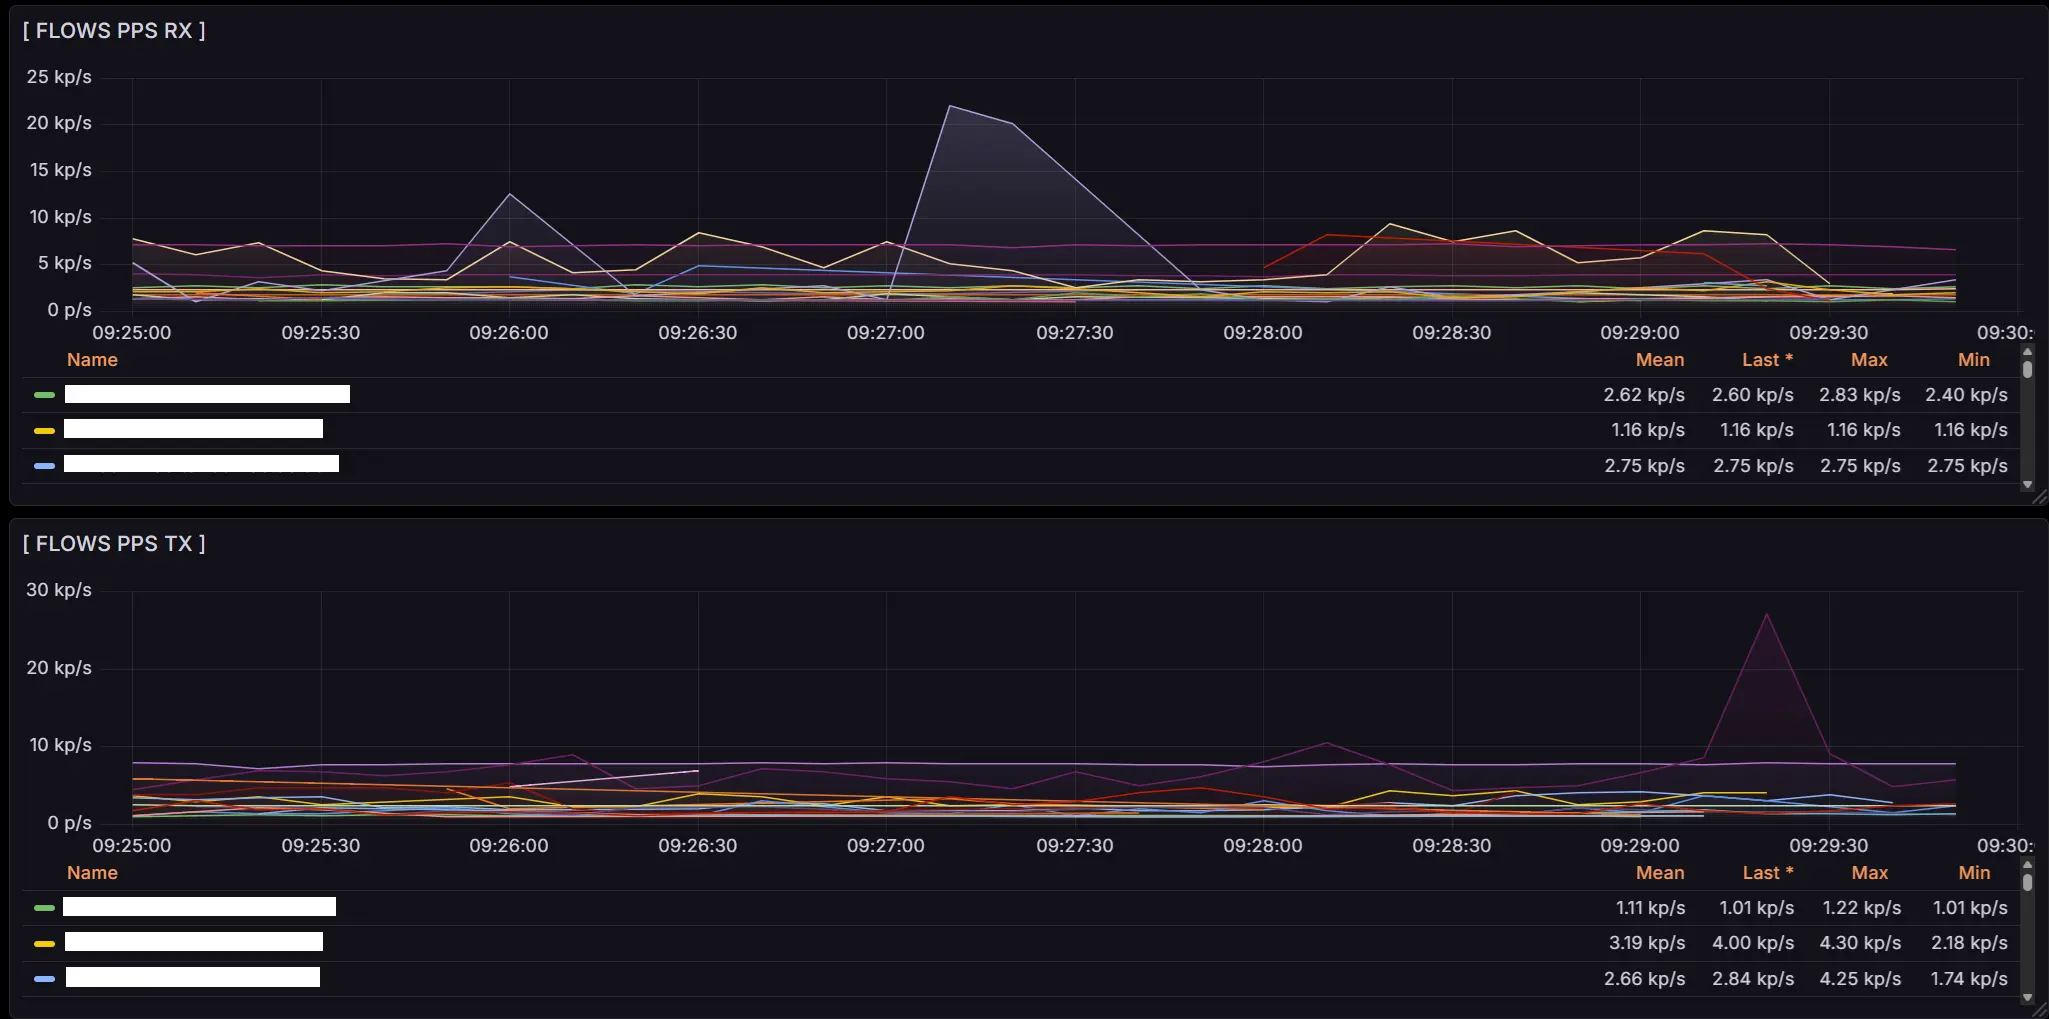Click RX legend scrollbar down arrow

[2027, 485]
